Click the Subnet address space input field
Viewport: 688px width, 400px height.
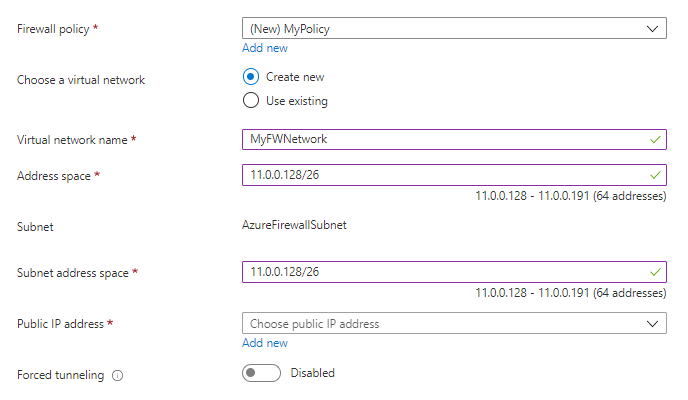[x=440, y=272]
